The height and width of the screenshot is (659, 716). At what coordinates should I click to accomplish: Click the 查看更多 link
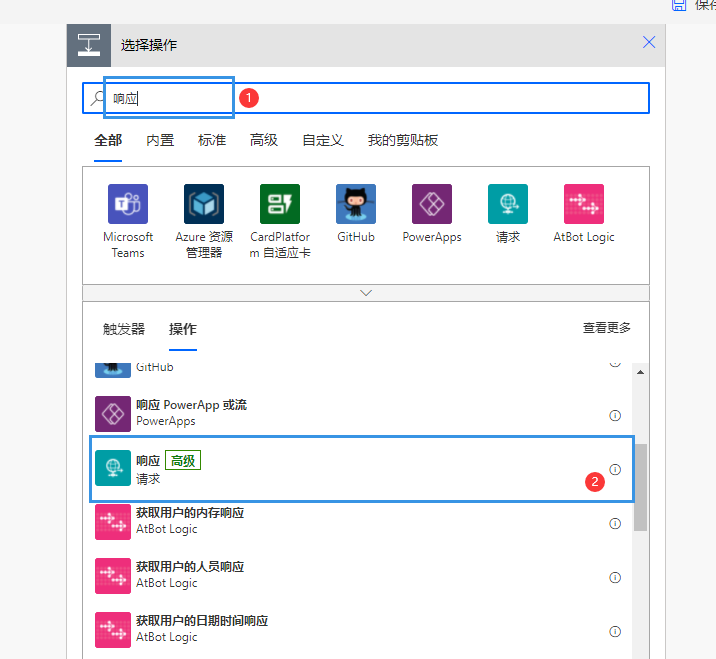click(607, 327)
